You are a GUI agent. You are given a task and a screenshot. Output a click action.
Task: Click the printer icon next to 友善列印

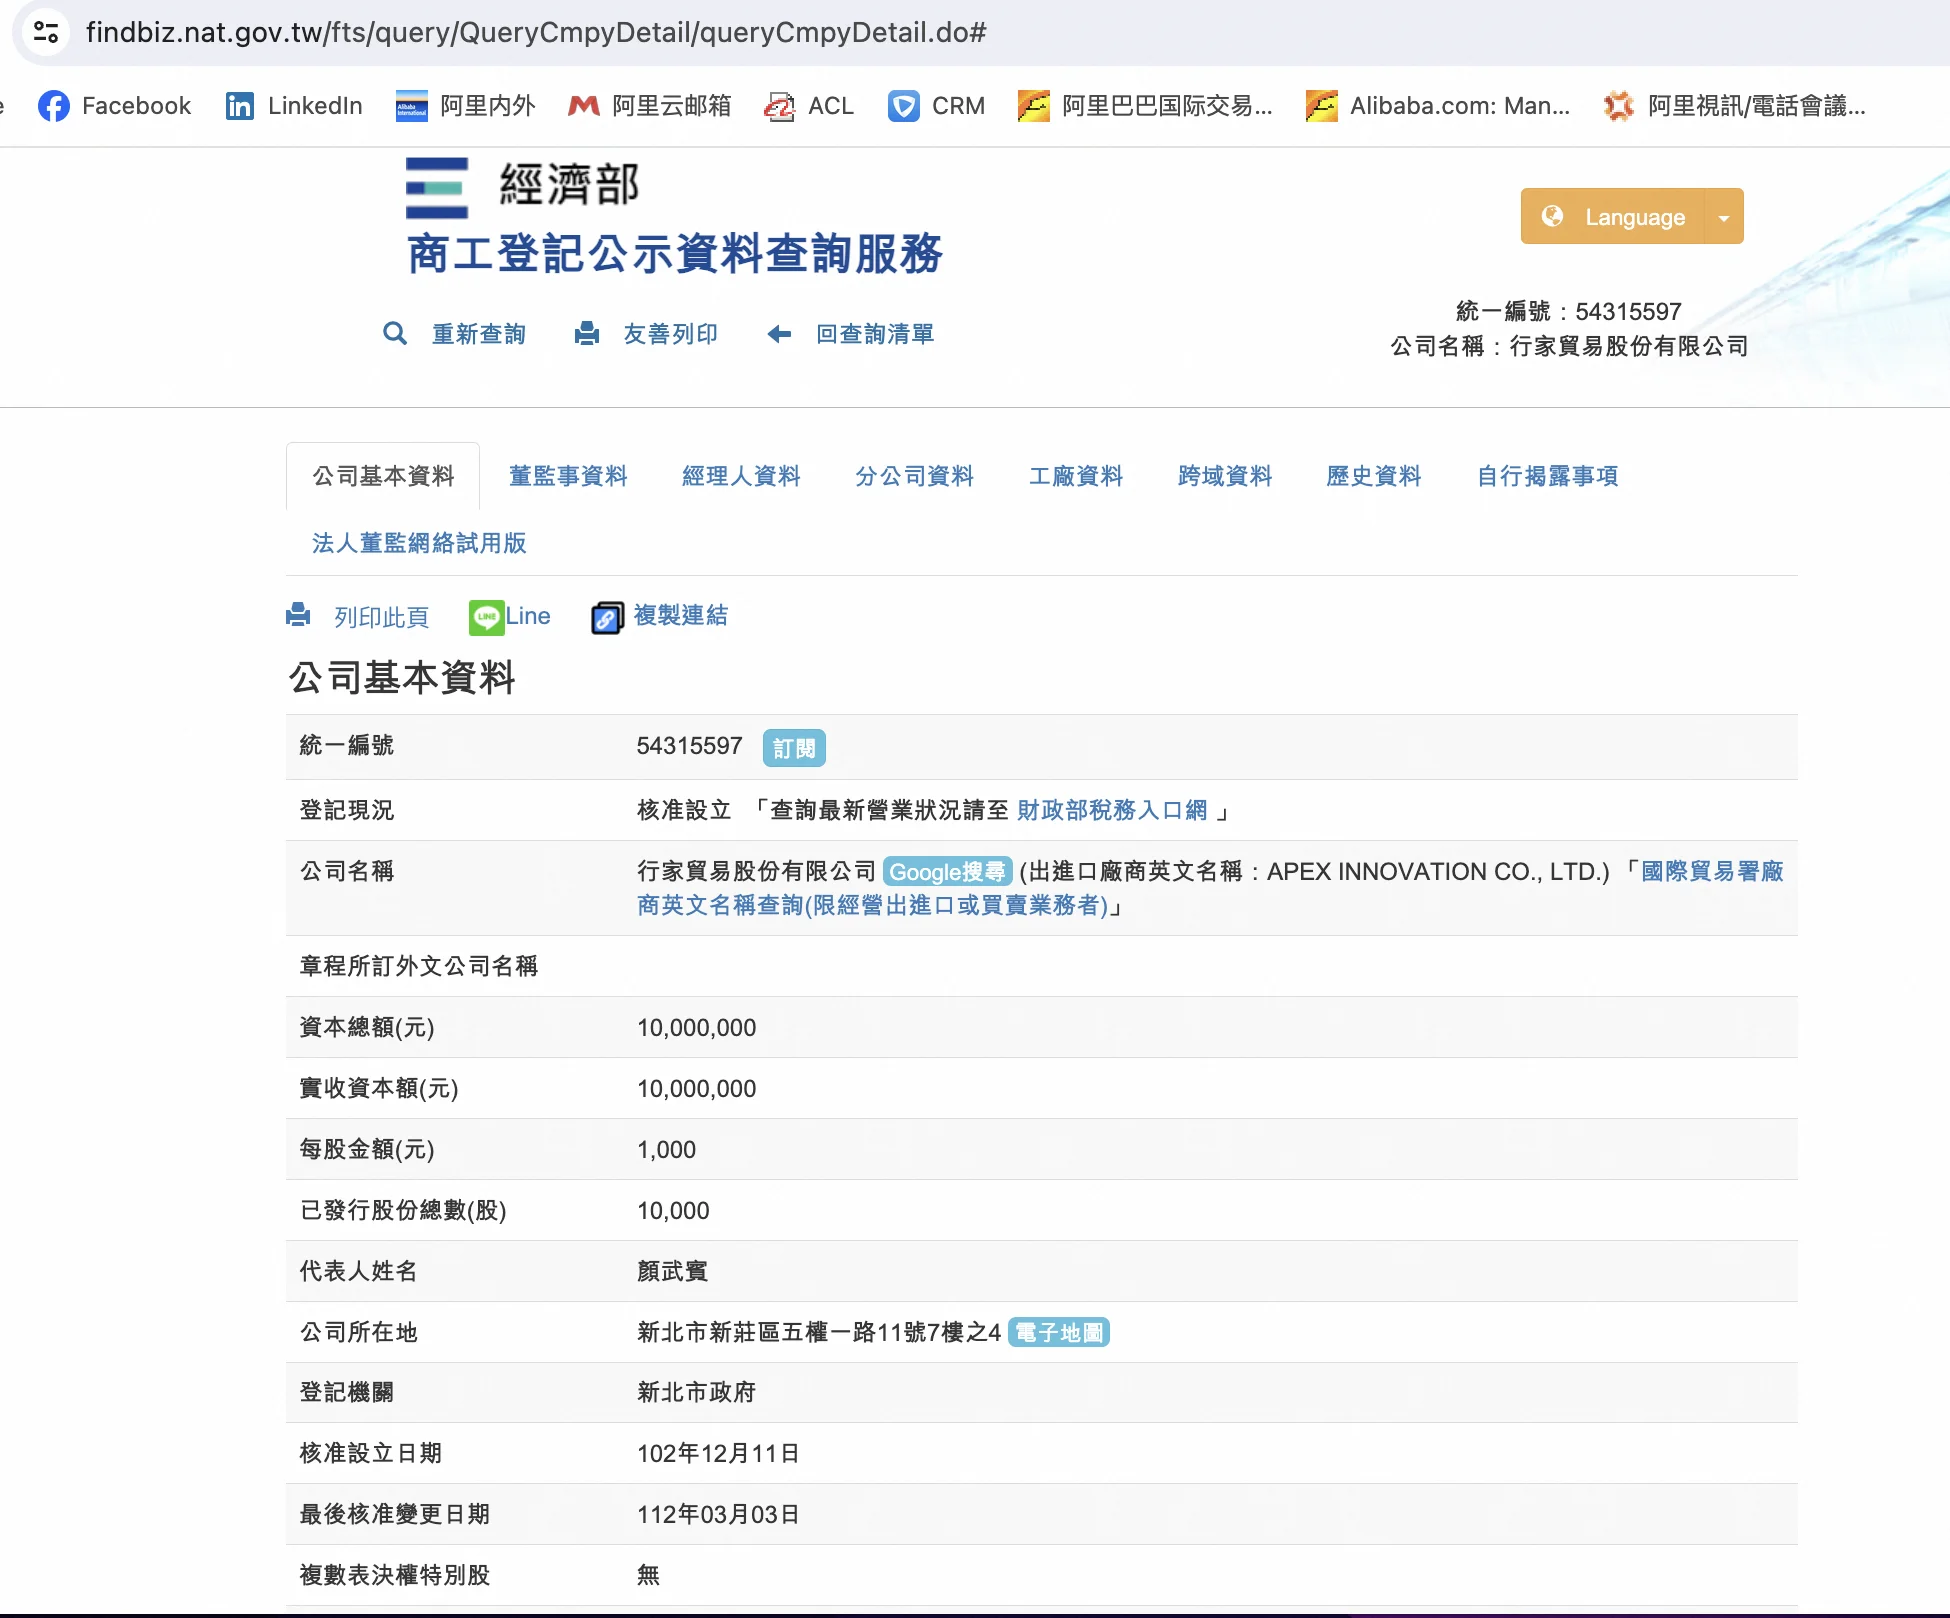tap(587, 334)
